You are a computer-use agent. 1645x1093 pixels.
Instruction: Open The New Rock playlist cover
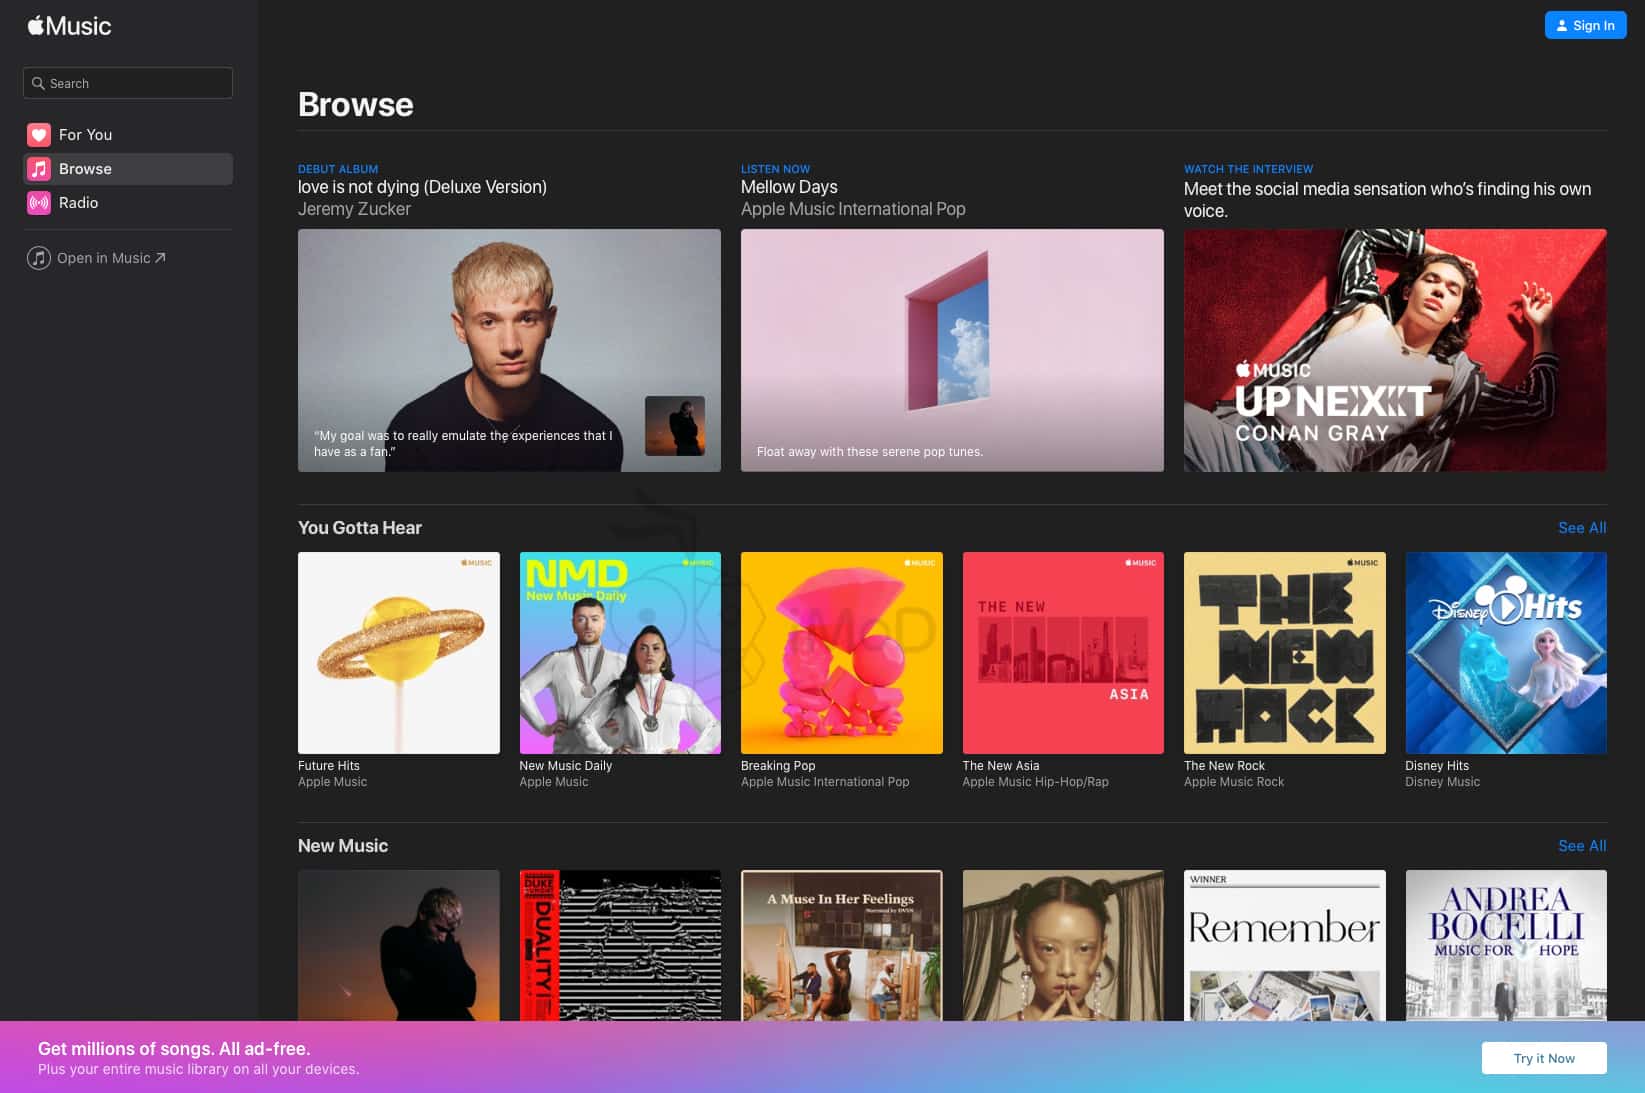pyautogui.click(x=1284, y=653)
